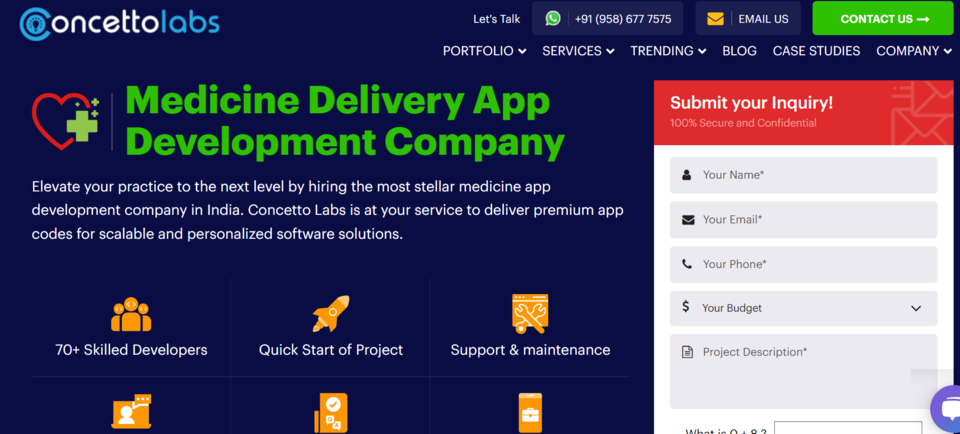Open the chat widget bubble
The image size is (960, 434).
tap(947, 409)
